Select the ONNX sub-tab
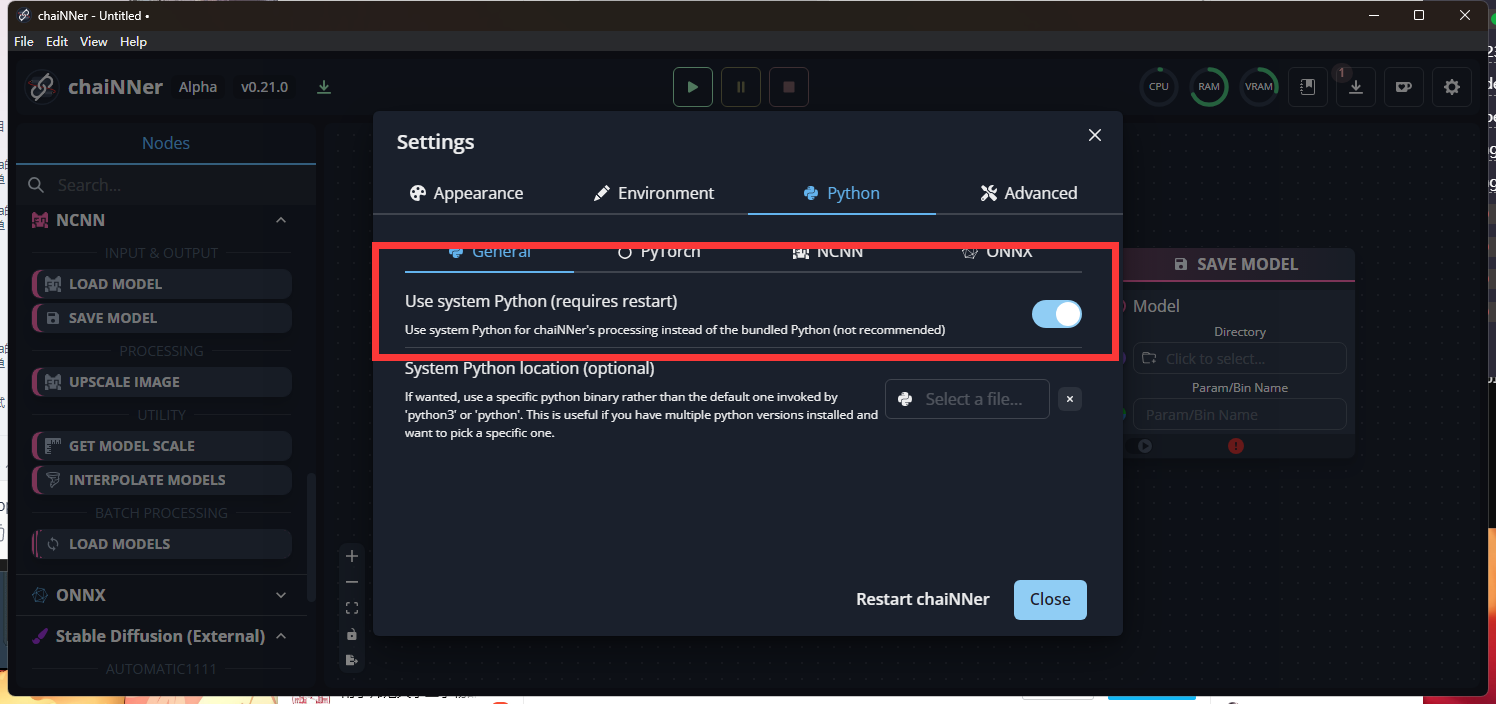The image size is (1496, 704). pos(997,252)
